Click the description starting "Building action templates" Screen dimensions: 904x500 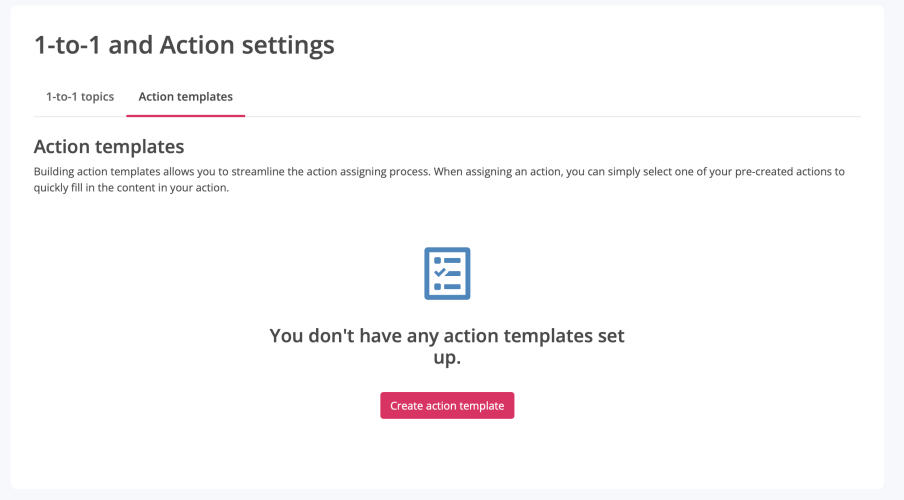pyautogui.click(x=439, y=179)
